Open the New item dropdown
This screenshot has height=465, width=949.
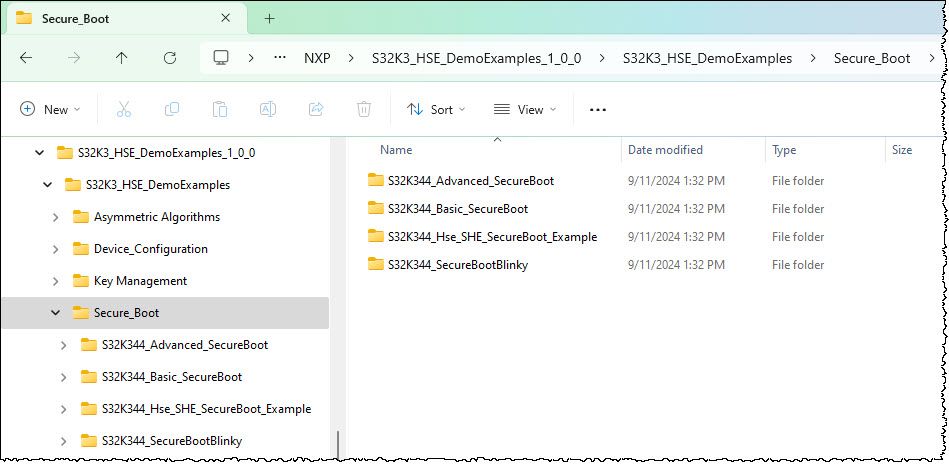(50, 109)
